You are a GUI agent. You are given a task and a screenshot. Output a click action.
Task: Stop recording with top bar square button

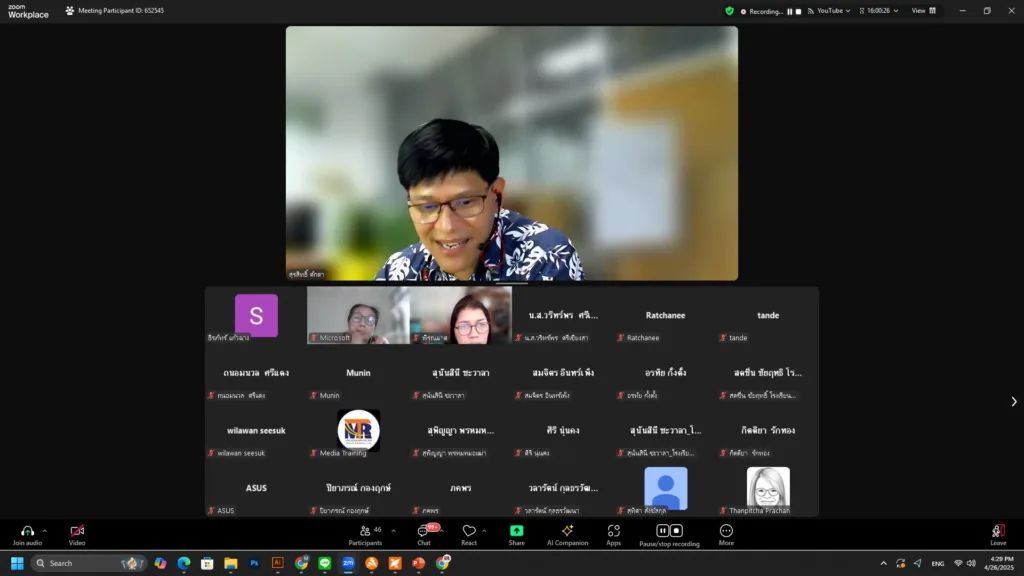pos(799,11)
